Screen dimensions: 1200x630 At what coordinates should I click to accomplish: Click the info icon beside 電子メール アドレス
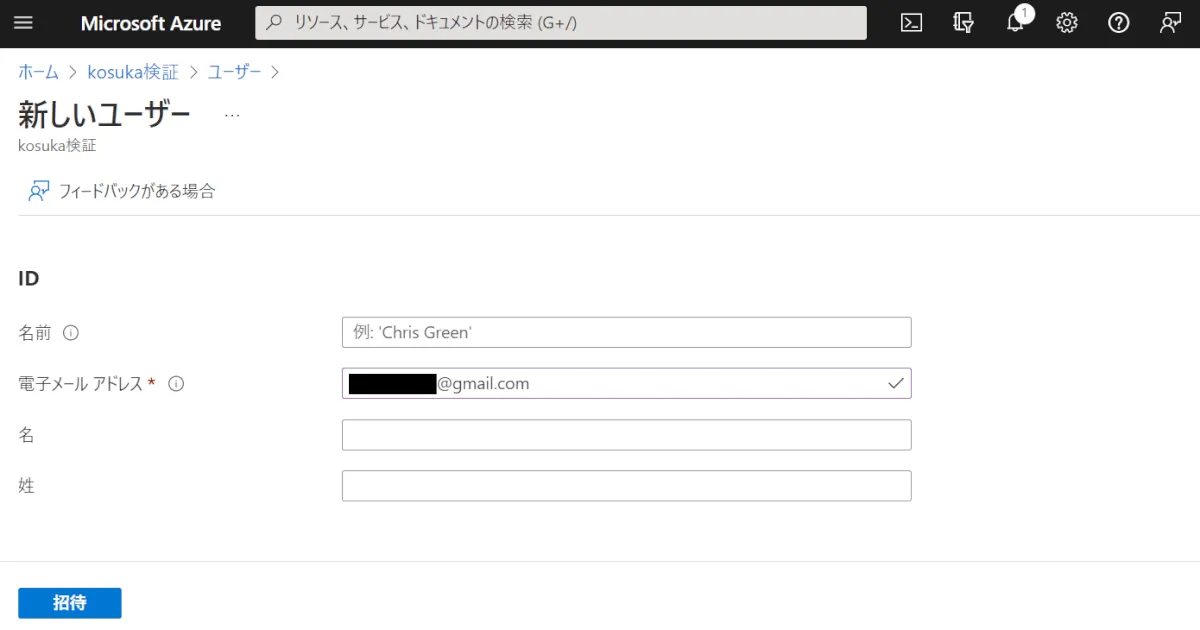[x=176, y=384]
